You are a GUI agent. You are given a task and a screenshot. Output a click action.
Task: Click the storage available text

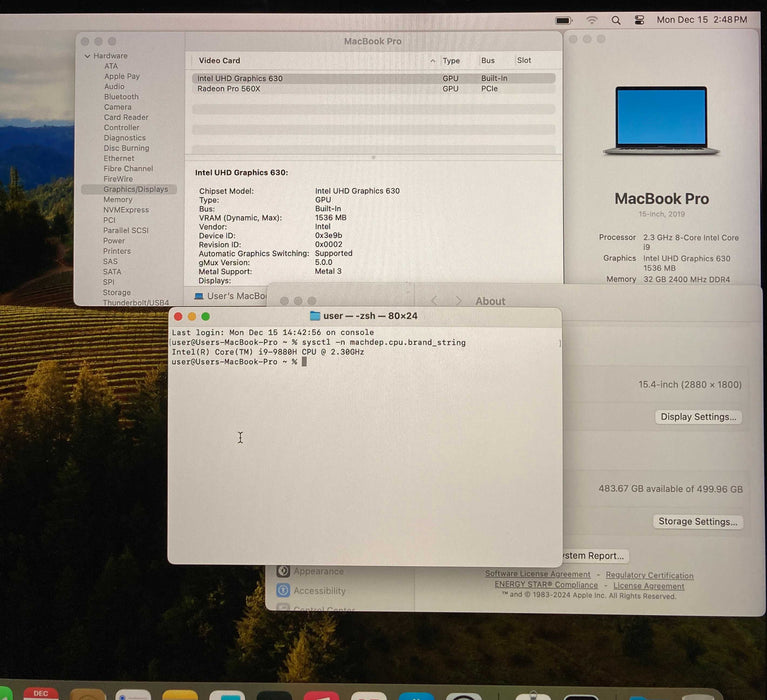pos(670,489)
